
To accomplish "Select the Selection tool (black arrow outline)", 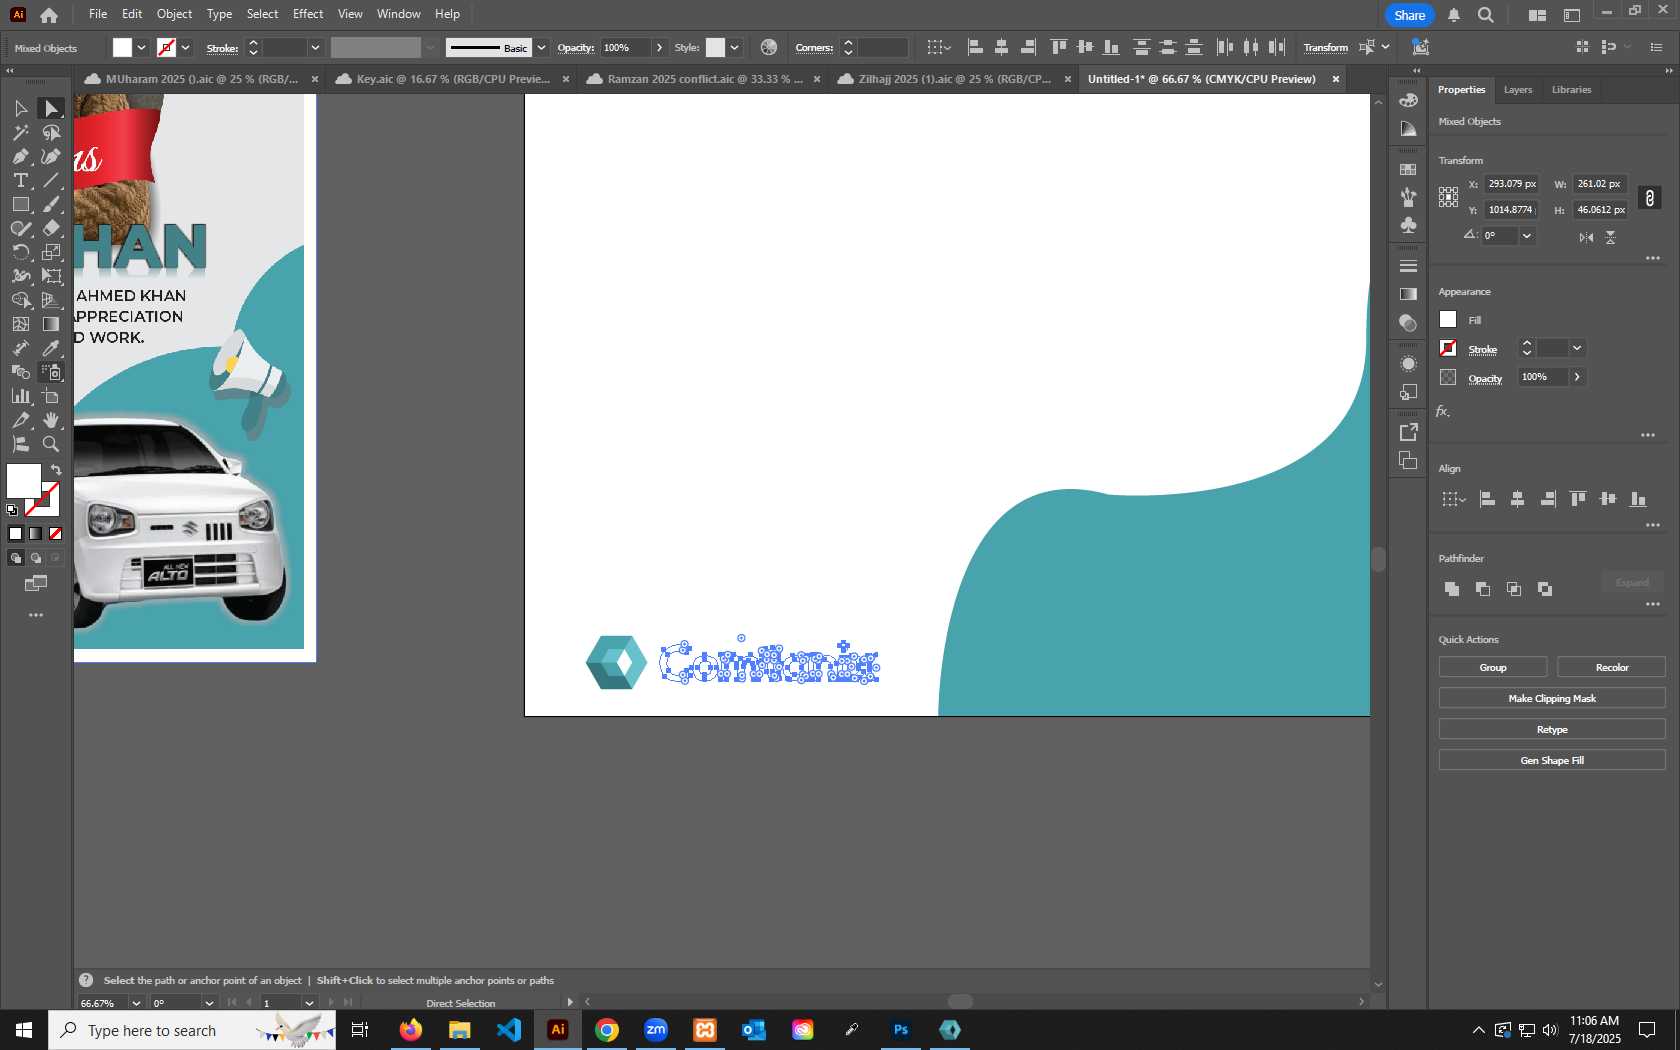I will pos(20,108).
